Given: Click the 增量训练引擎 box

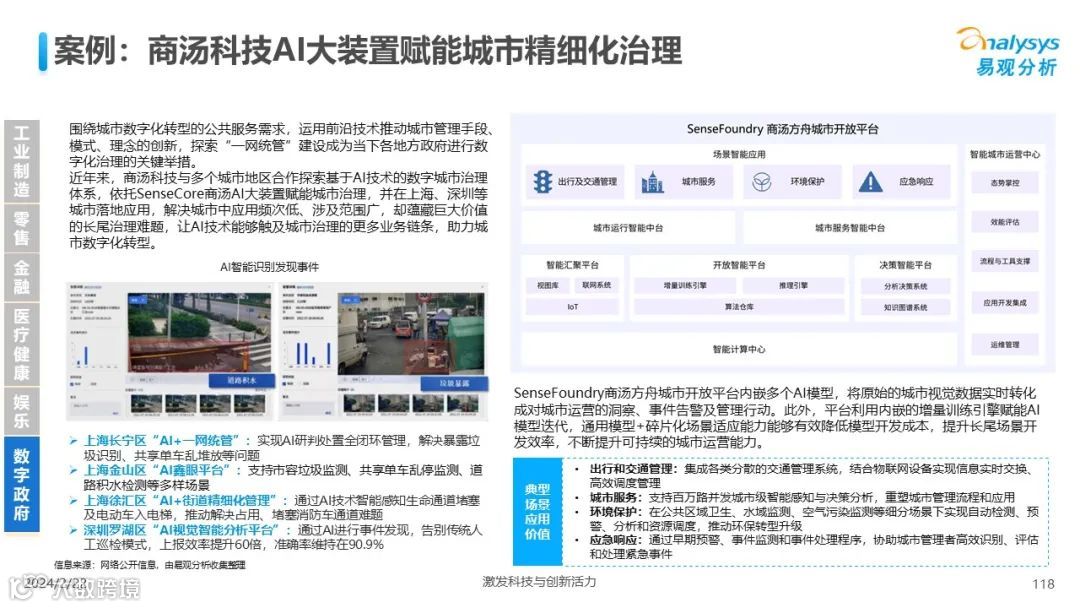Looking at the screenshot, I should 685,285.
